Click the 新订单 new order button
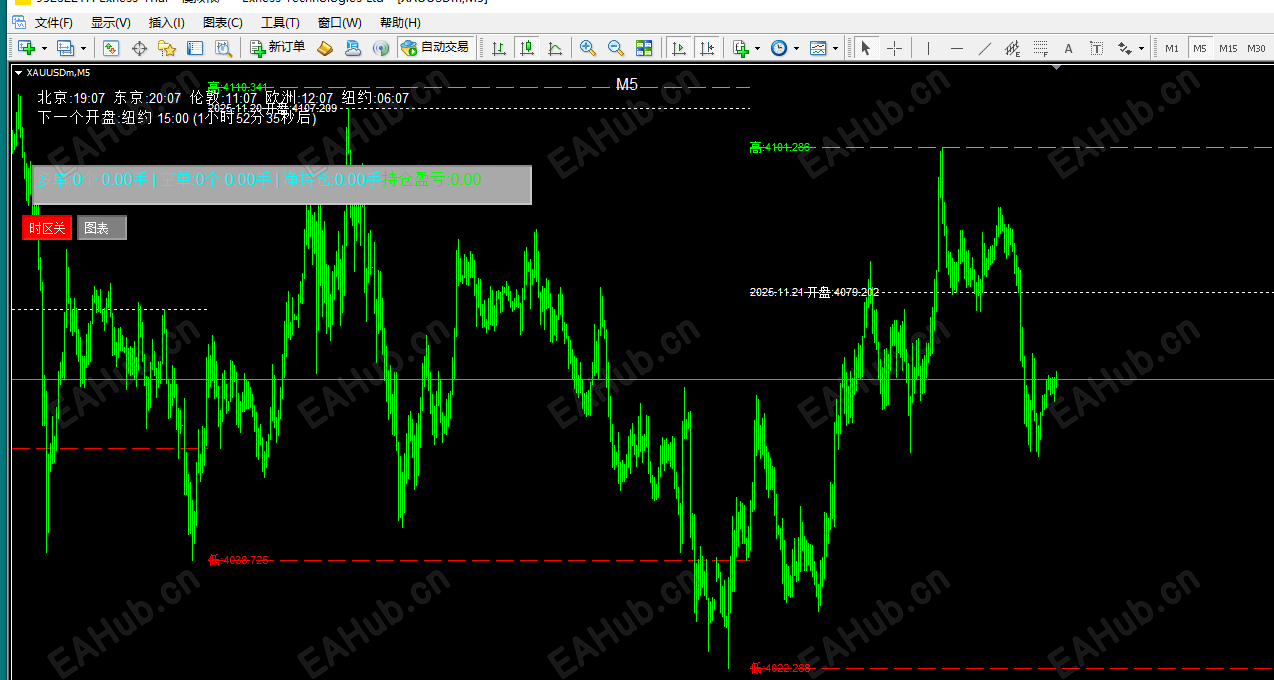Screen dimensions: 1274x680 [x=278, y=47]
